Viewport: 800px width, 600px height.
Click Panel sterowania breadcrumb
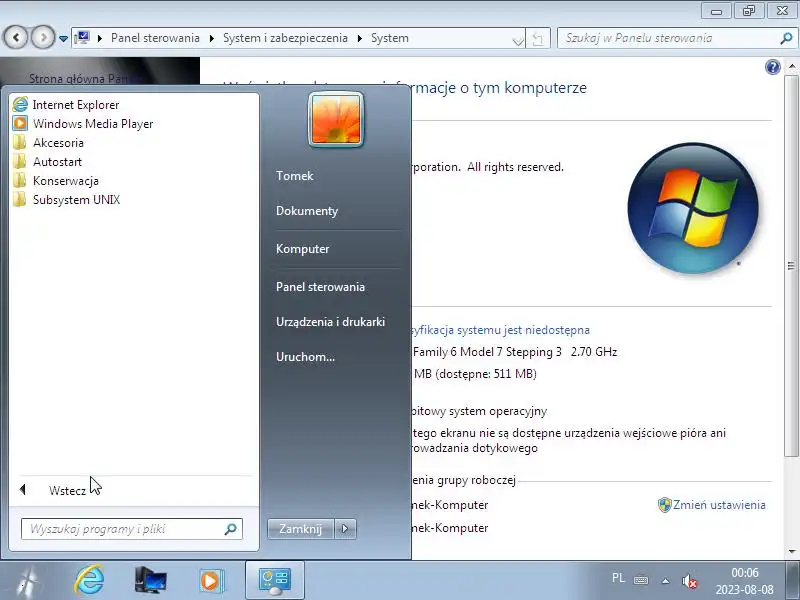point(155,38)
